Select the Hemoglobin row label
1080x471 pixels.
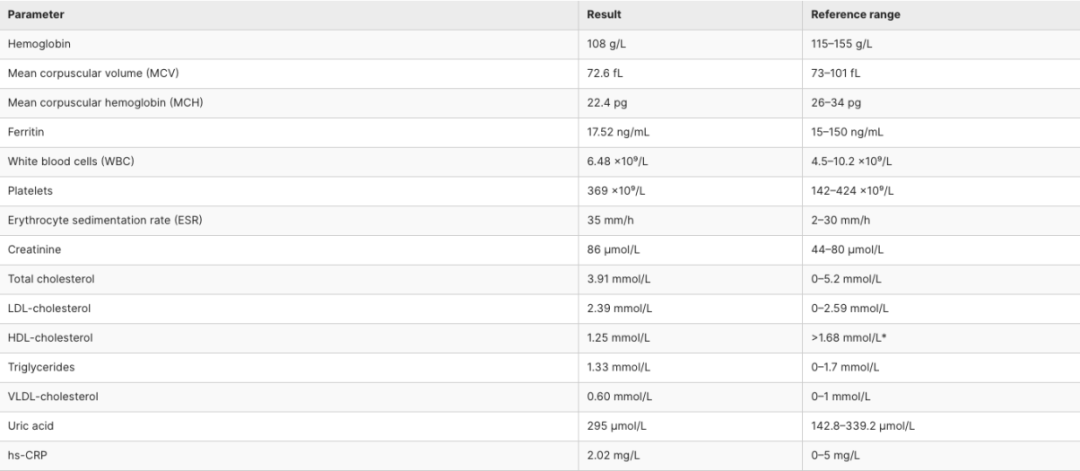(39, 44)
